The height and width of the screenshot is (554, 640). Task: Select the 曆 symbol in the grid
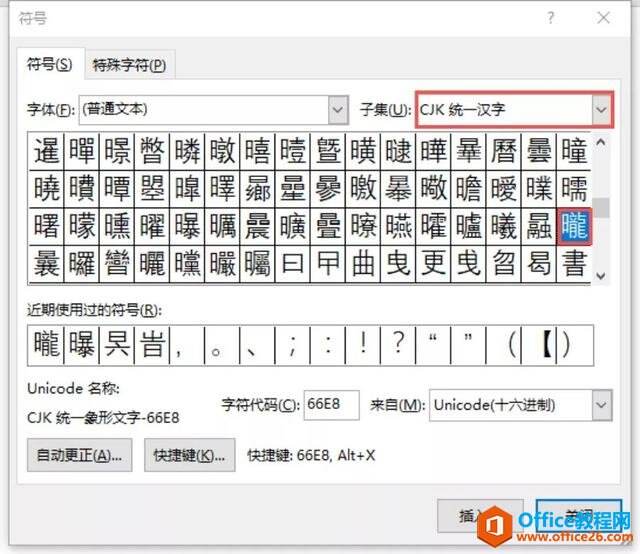click(x=503, y=151)
